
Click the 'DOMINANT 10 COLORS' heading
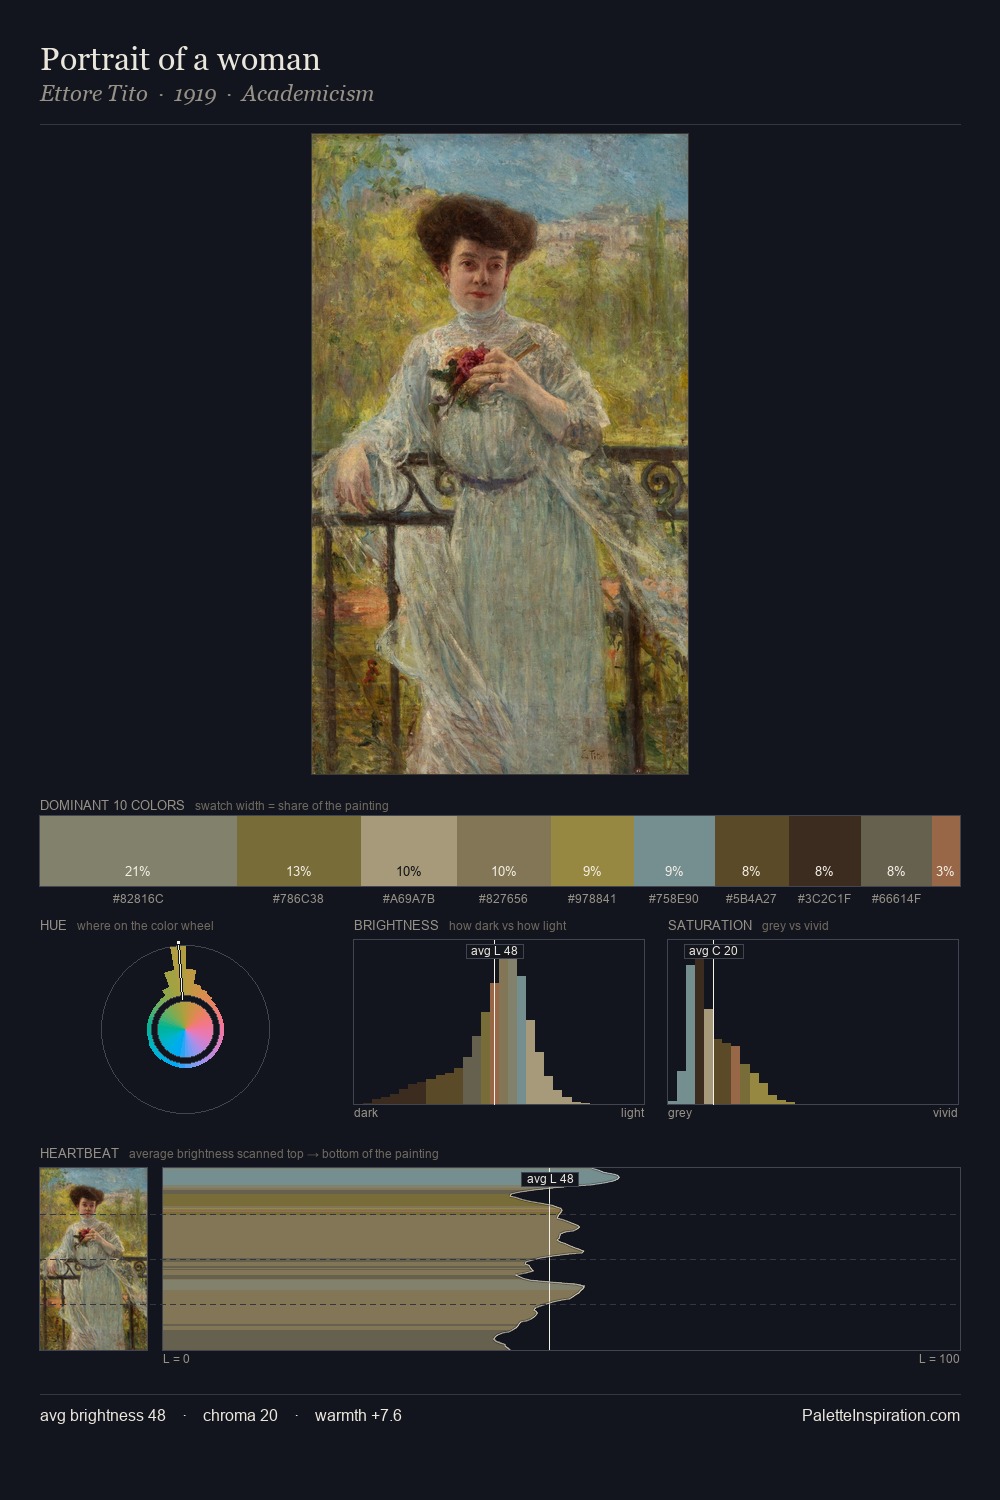coord(112,805)
